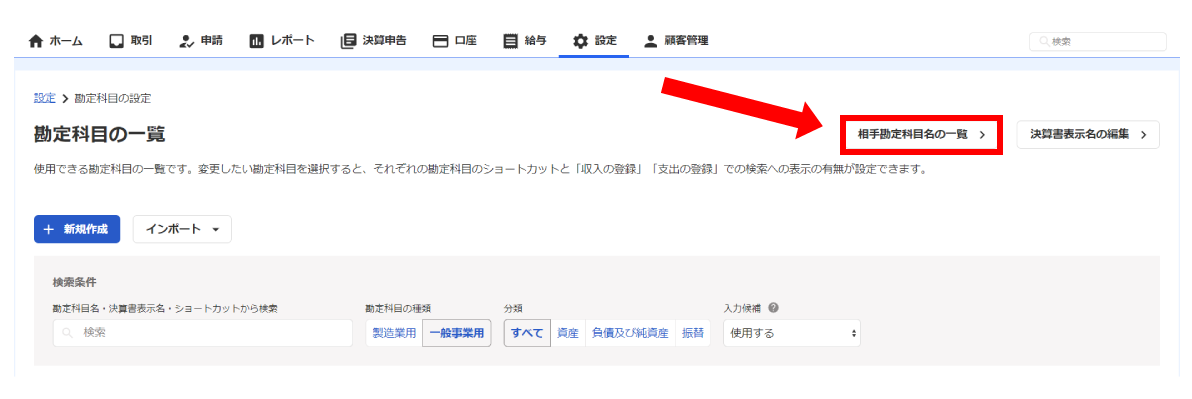Open 決算書表示名の編集 page
The image size is (1192, 399).
pos(1088,135)
